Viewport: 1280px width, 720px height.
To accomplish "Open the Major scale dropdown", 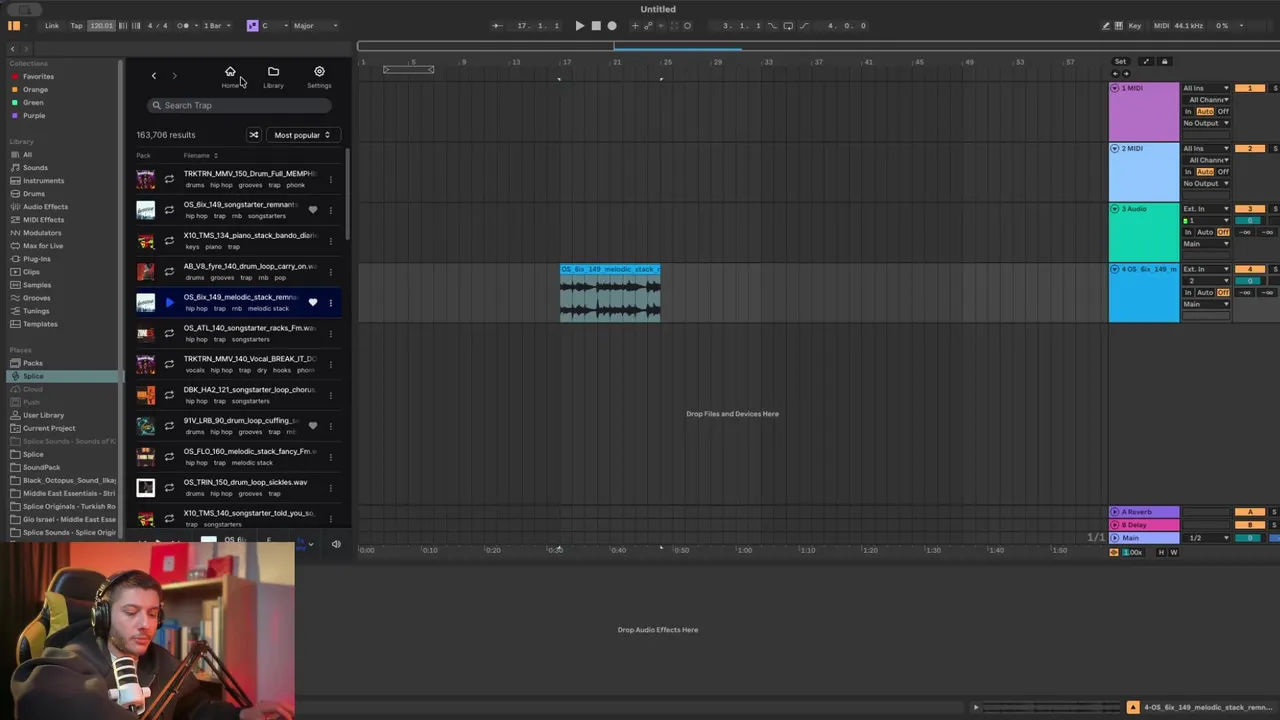I will coord(315,26).
